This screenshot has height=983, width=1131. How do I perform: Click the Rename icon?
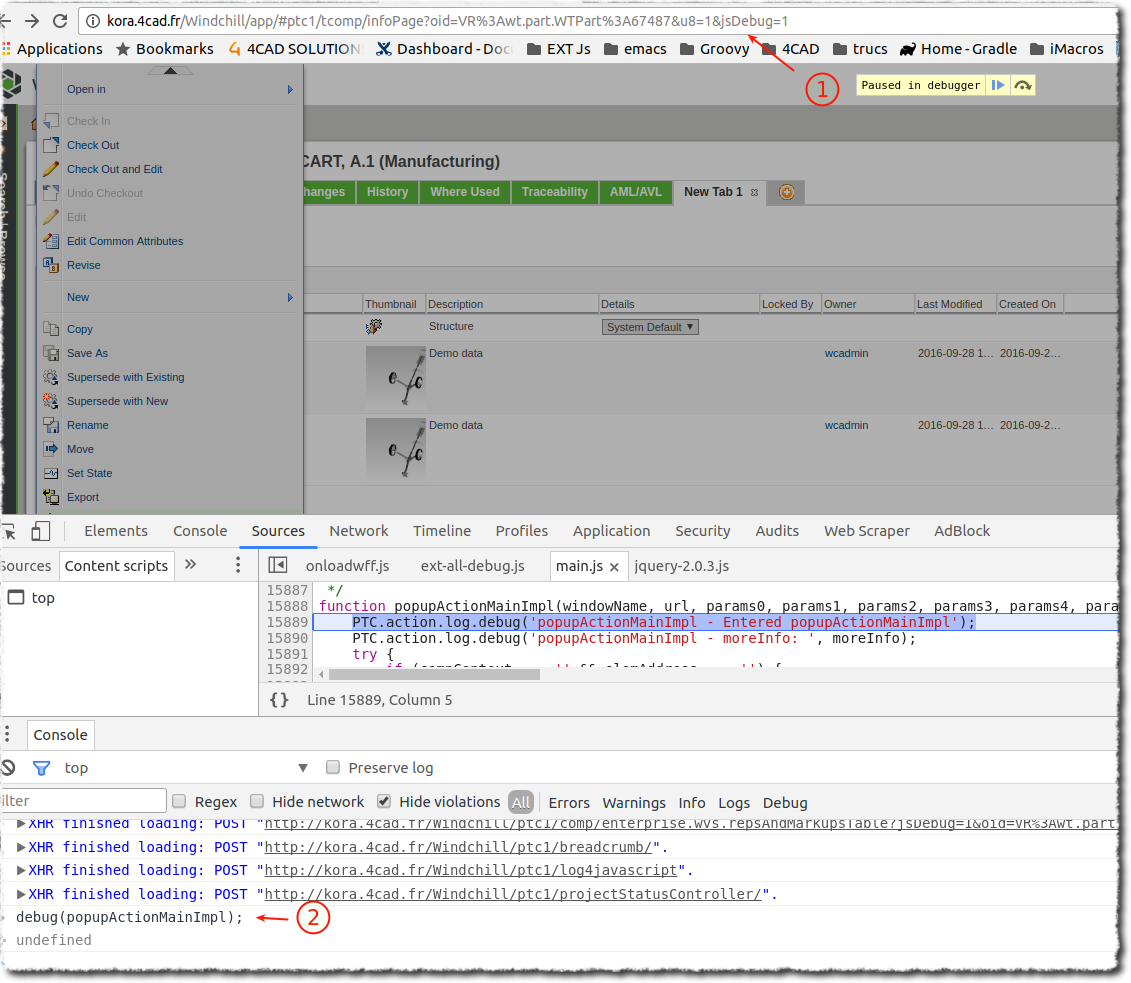click(50, 425)
